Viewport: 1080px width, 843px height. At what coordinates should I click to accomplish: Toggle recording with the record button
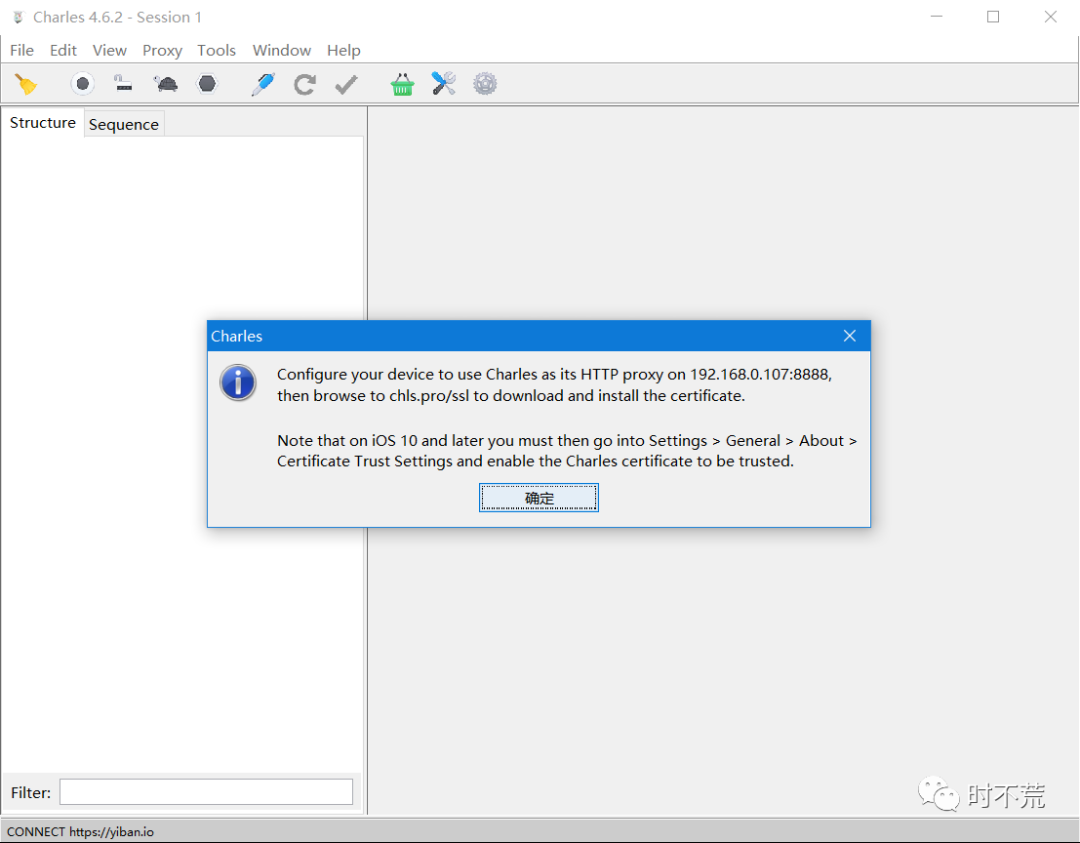point(83,84)
